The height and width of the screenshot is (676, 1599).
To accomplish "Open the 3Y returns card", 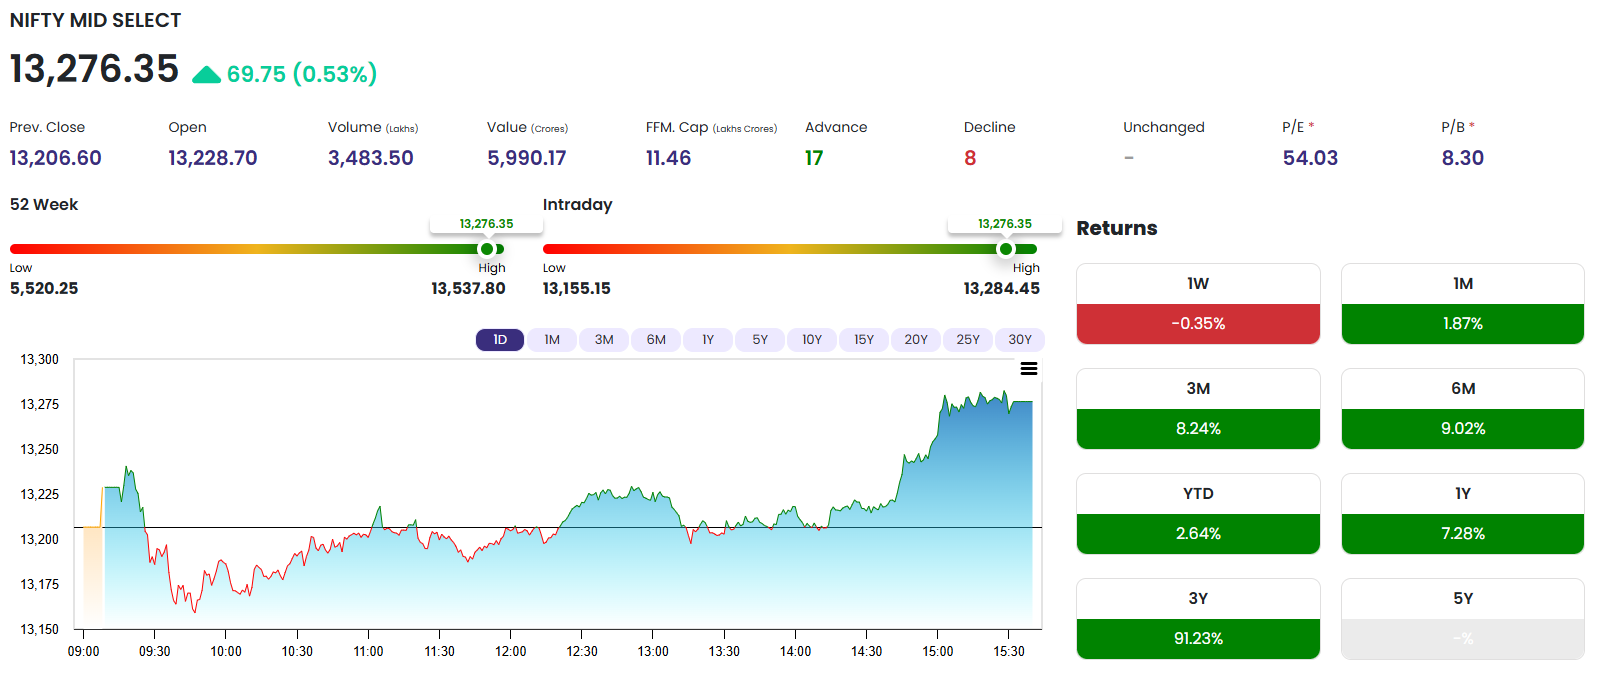I will [x=1198, y=619].
